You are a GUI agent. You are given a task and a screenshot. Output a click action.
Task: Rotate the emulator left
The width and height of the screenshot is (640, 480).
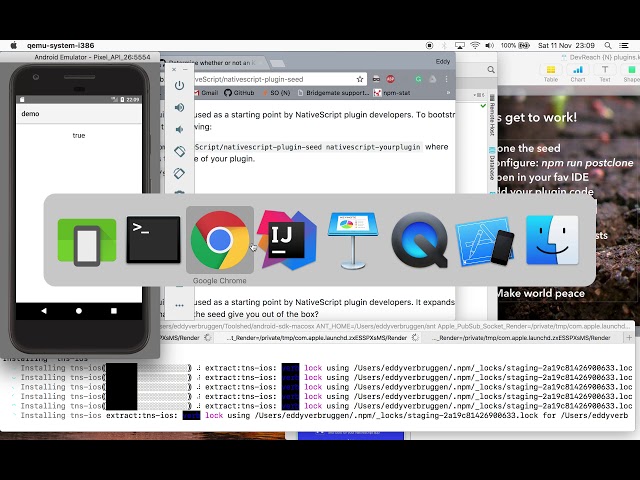coord(179,151)
